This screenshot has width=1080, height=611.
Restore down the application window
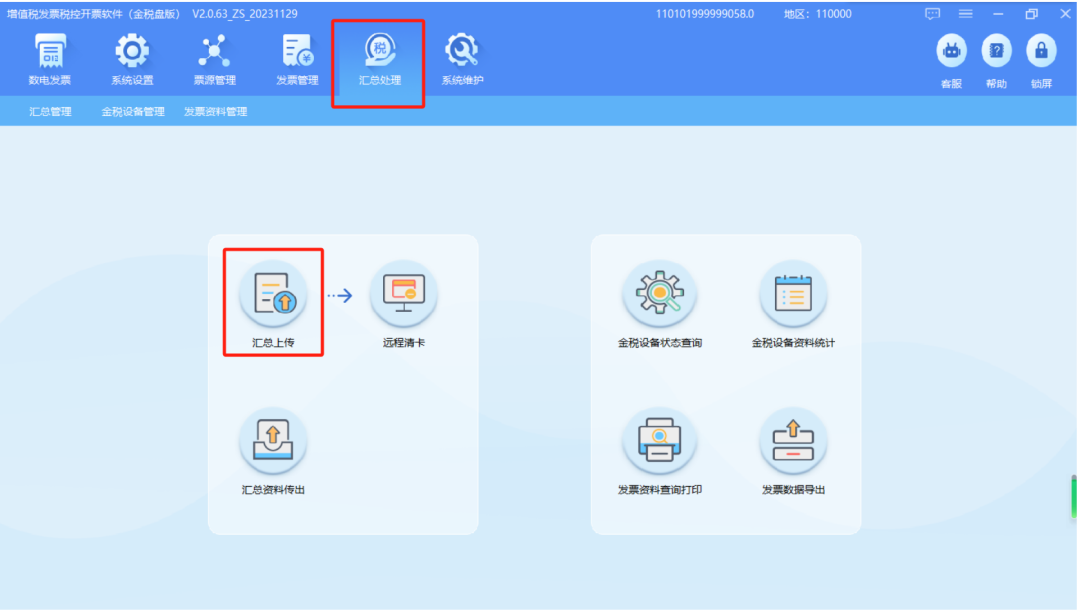coord(1031,14)
